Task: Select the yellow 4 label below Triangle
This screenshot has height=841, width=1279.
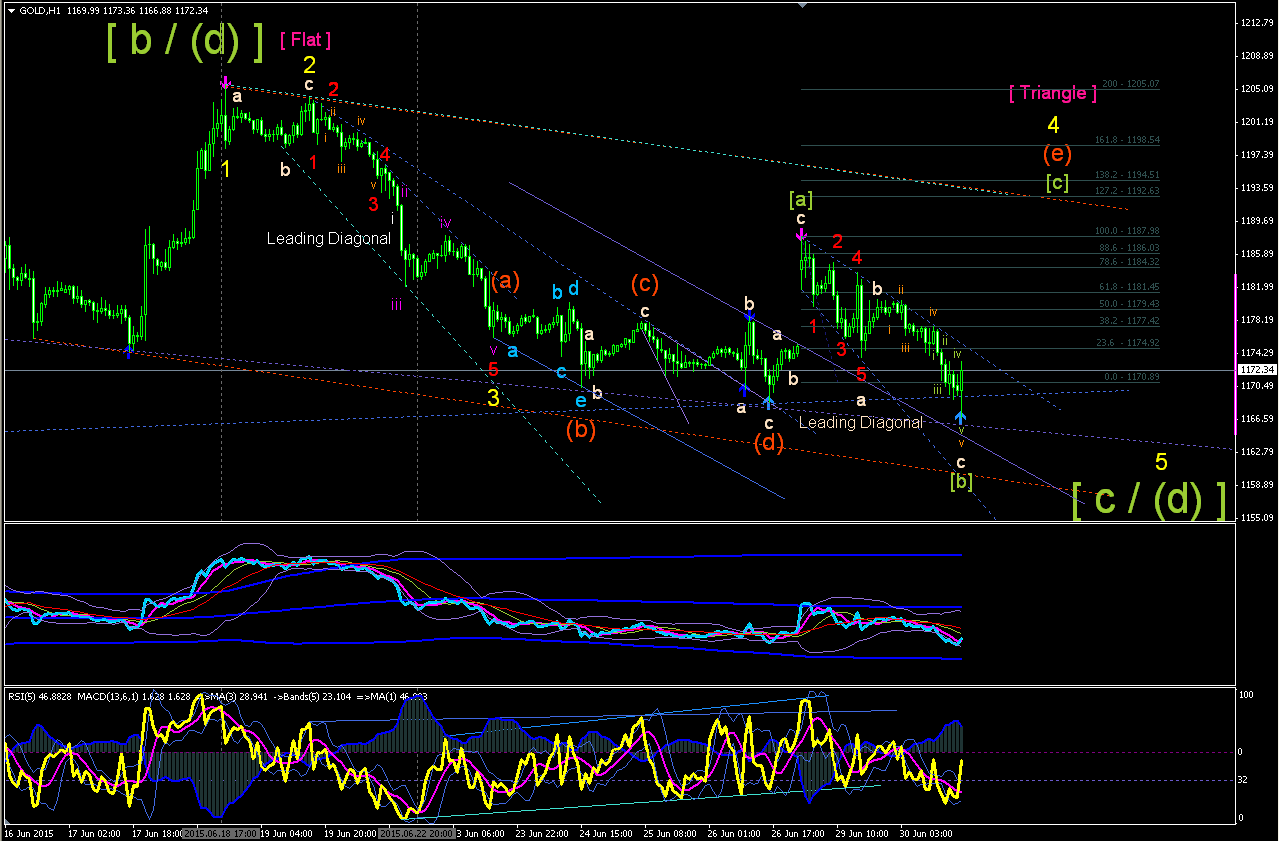Action: click(1053, 125)
